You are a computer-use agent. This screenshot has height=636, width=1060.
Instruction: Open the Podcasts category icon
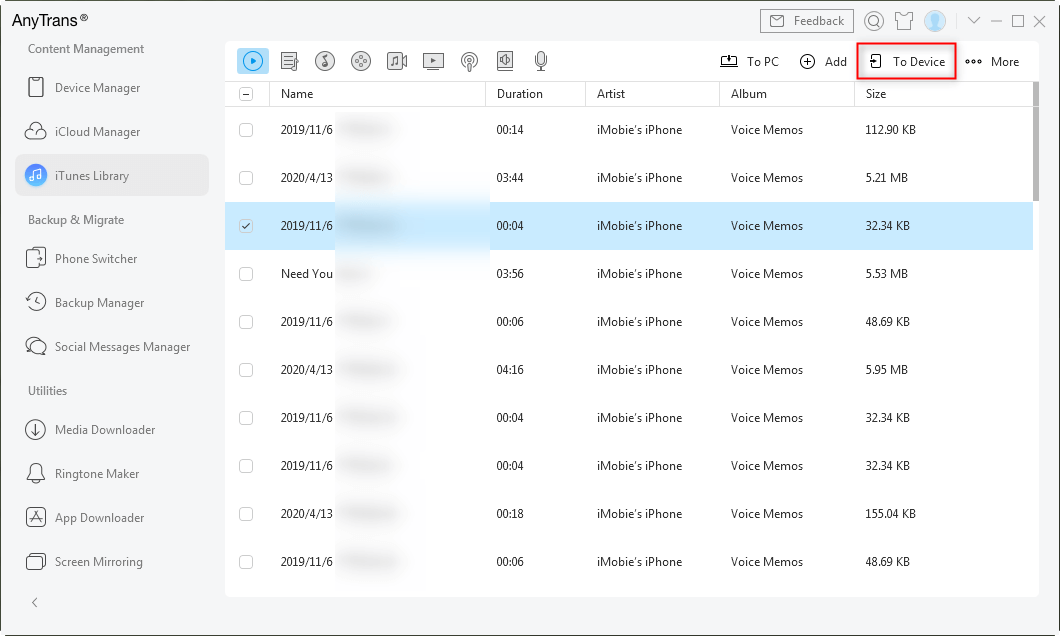click(x=469, y=62)
